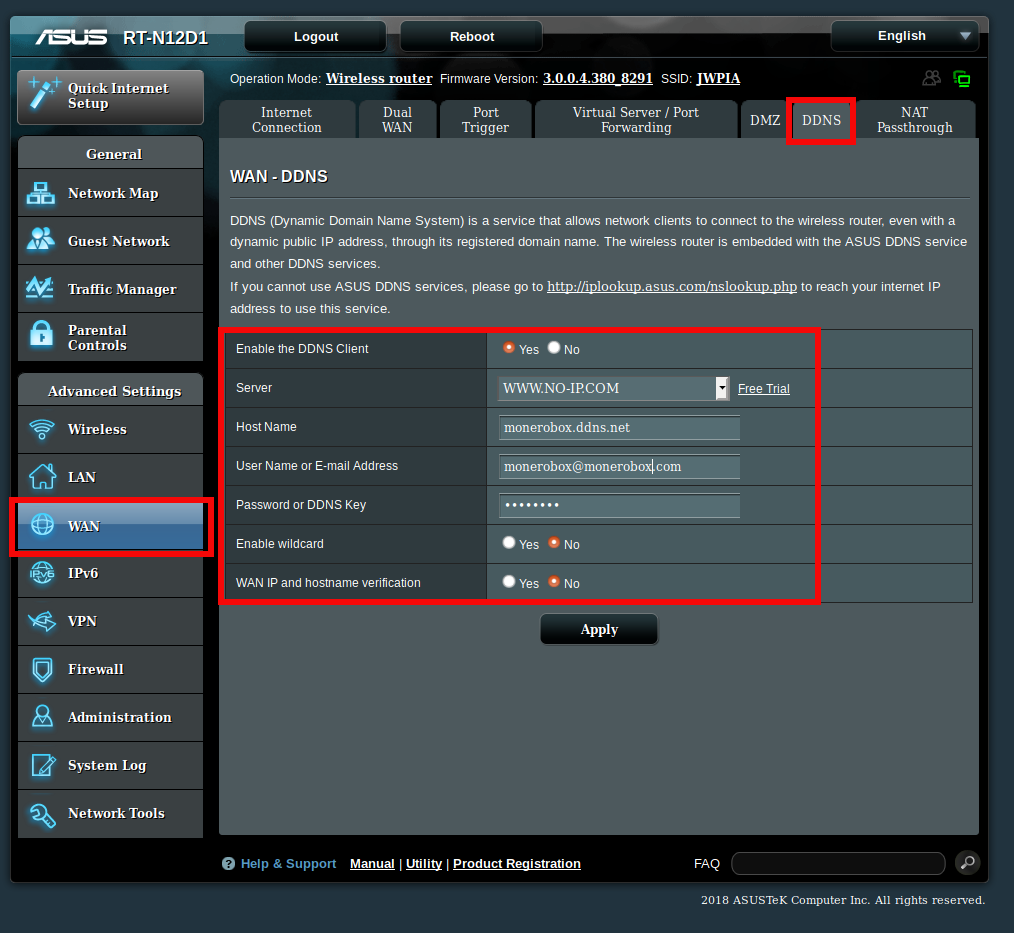
Task: Open the Internet Connection tab
Action: (286, 120)
